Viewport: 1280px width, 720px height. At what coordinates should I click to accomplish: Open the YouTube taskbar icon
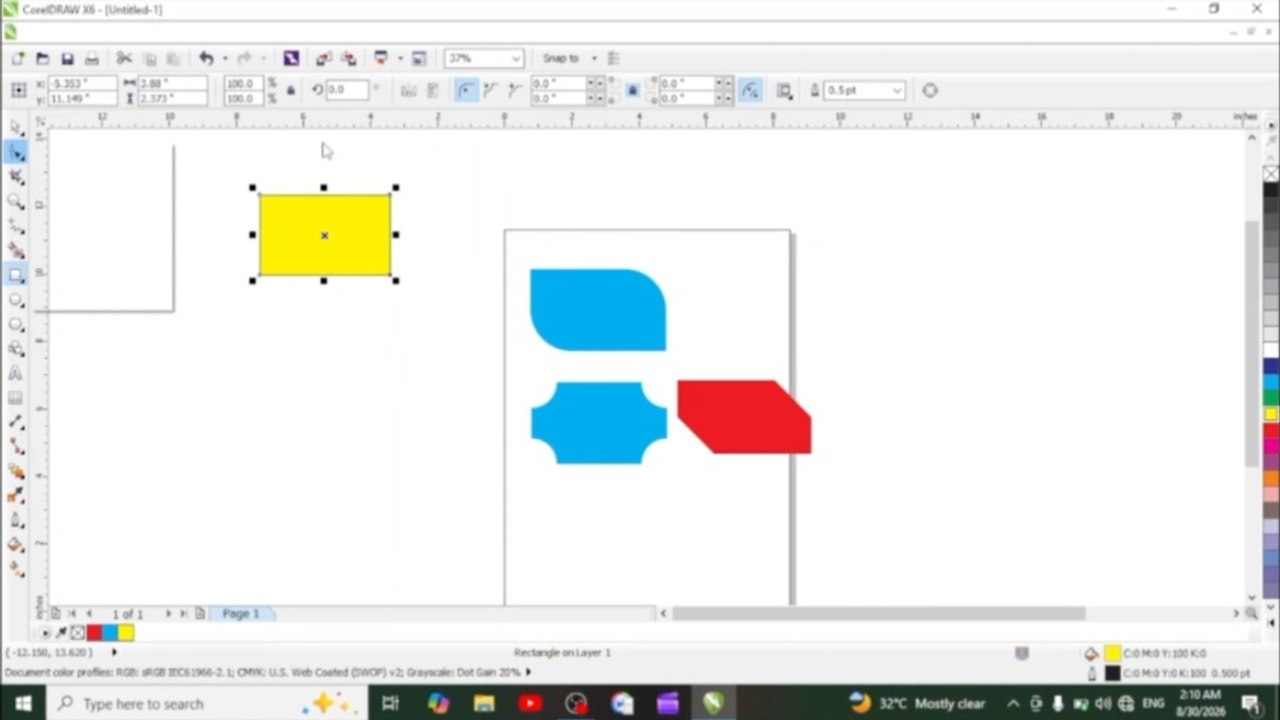click(530, 704)
